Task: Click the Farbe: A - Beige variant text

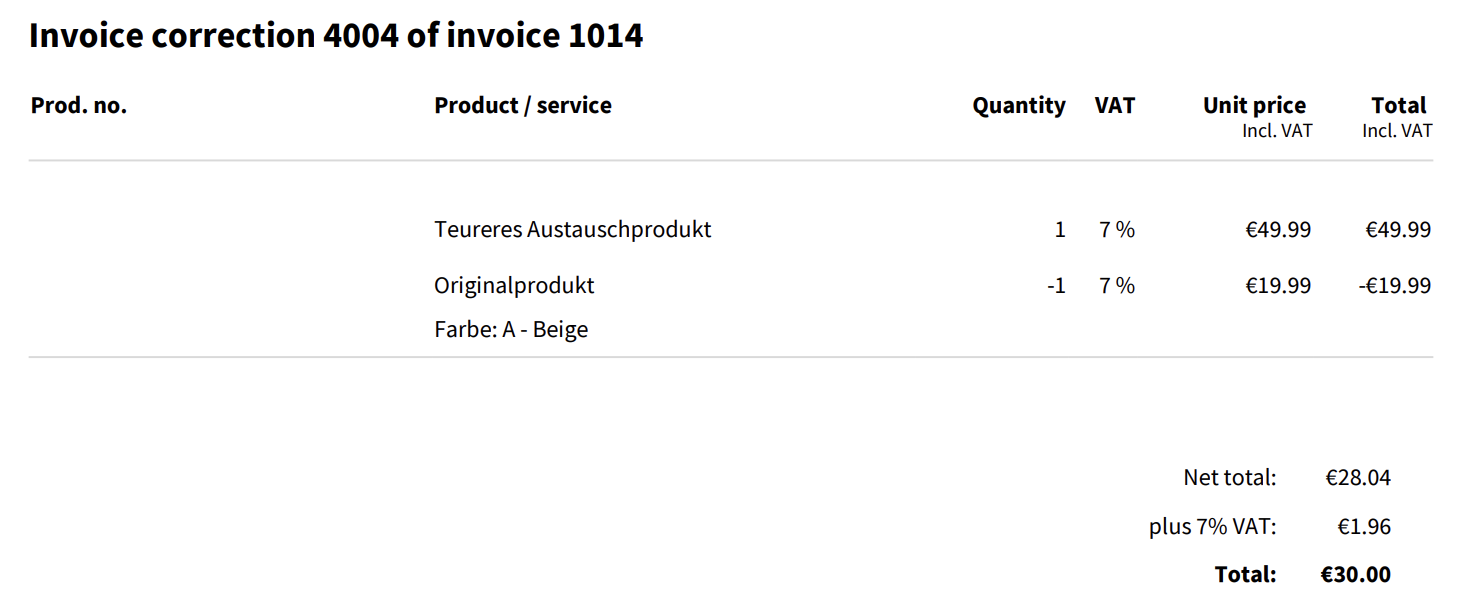Action: tap(511, 330)
